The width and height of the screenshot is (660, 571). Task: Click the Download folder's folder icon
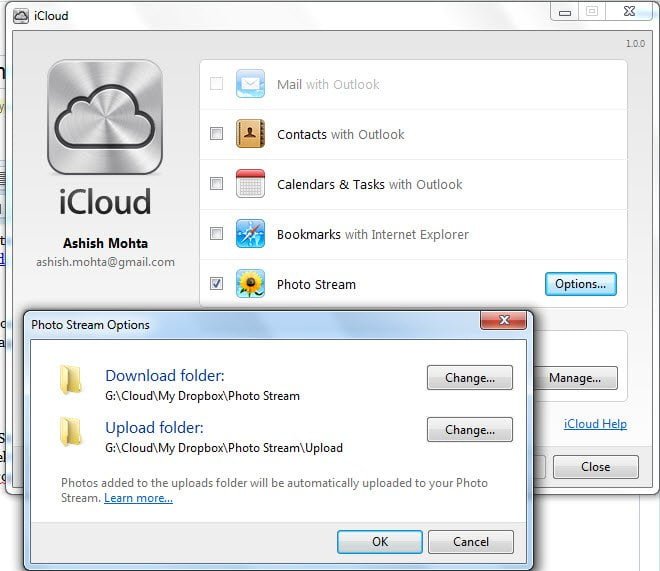click(x=70, y=380)
